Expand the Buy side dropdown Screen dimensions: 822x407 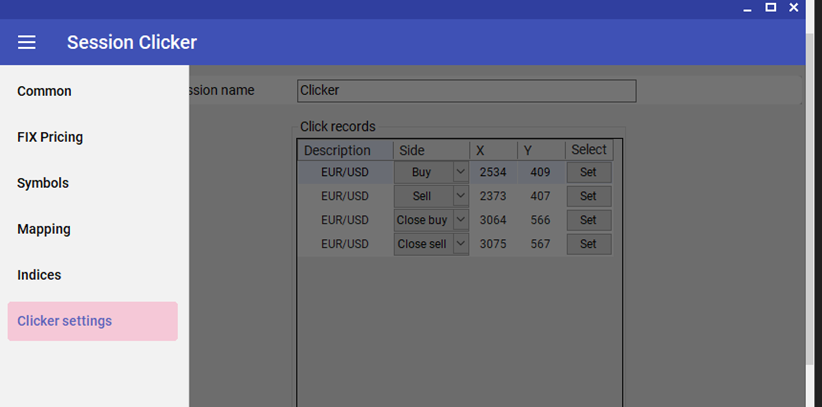(x=460, y=172)
